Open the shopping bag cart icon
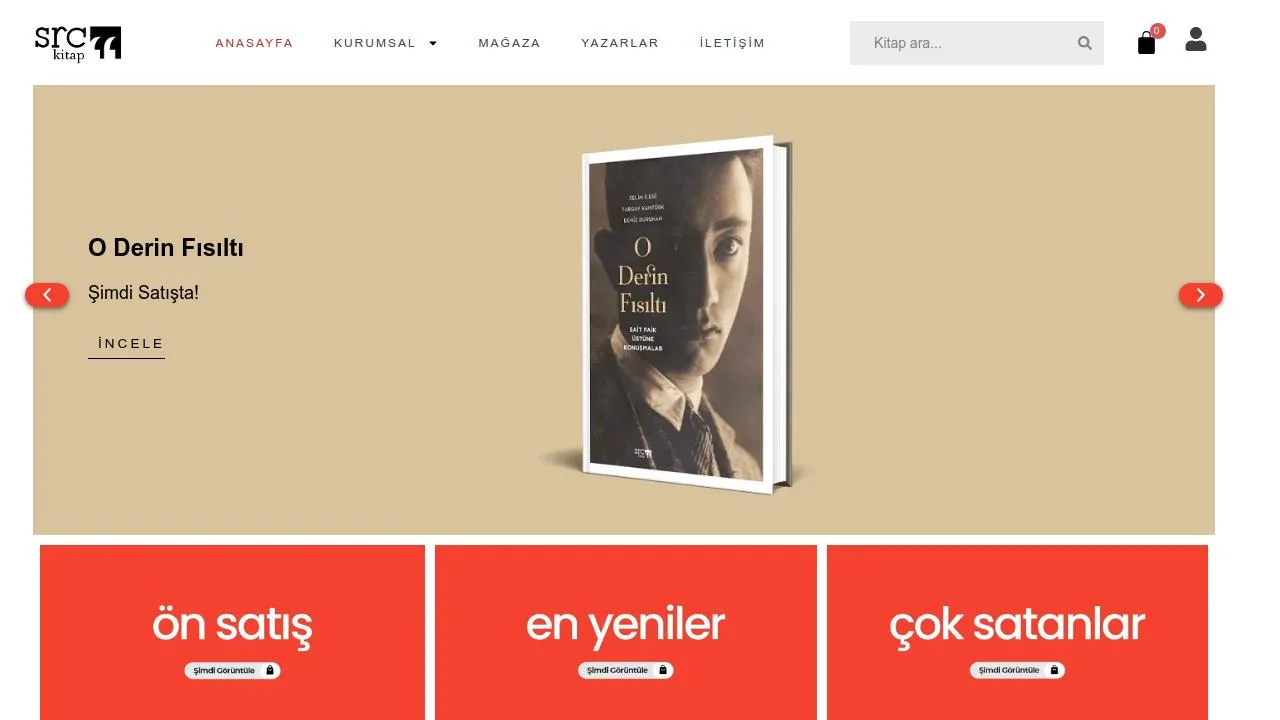 (1146, 43)
